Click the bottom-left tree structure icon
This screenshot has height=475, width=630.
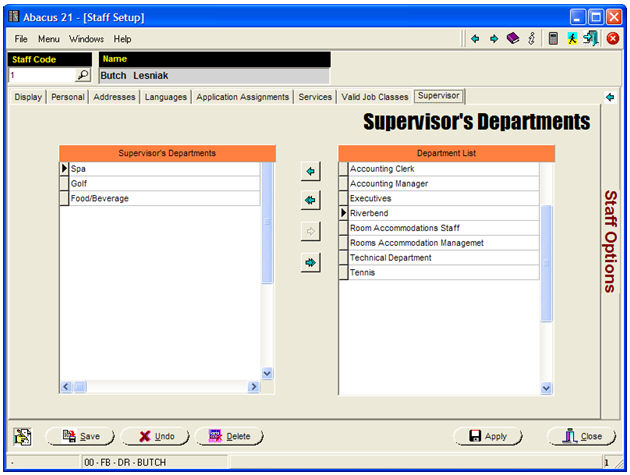click(23, 436)
